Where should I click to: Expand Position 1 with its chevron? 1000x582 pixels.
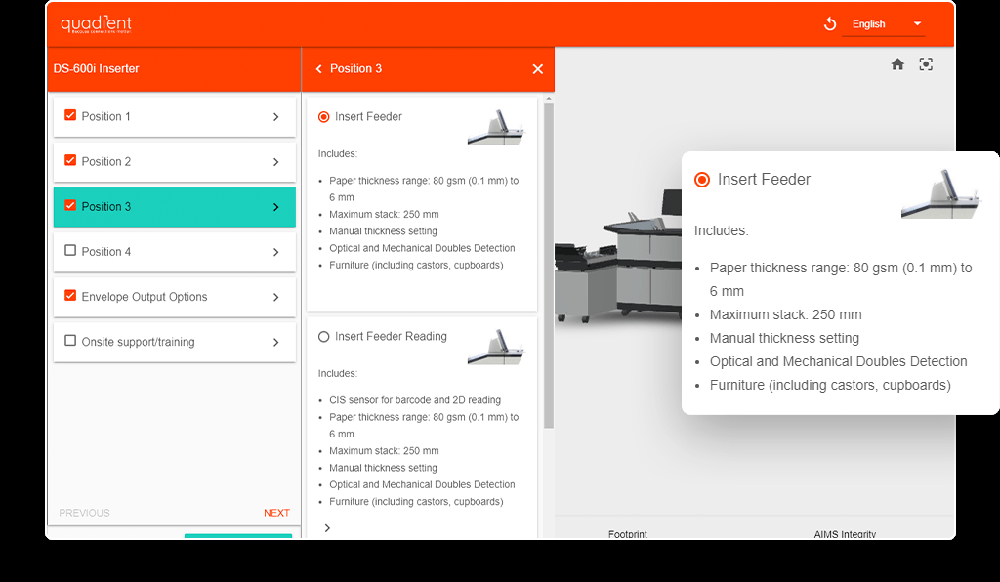pos(276,117)
